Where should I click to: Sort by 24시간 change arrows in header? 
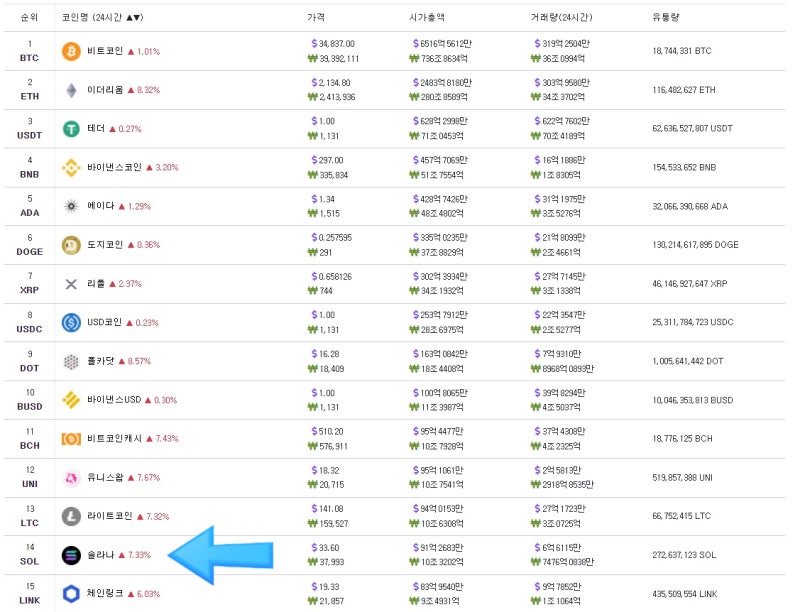(135, 18)
